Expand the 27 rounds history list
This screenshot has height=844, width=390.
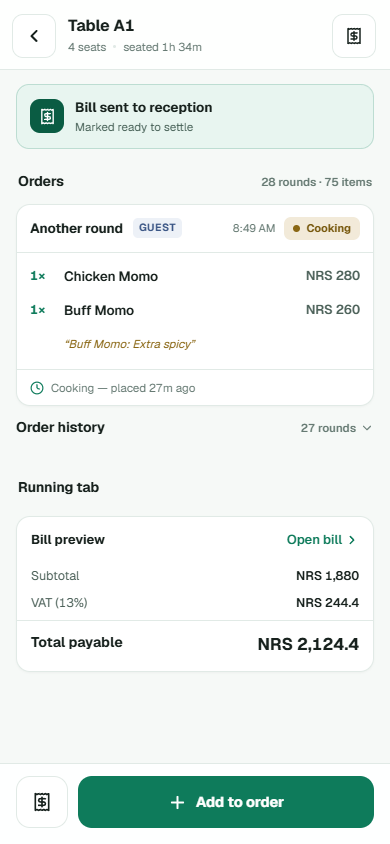(x=336, y=428)
